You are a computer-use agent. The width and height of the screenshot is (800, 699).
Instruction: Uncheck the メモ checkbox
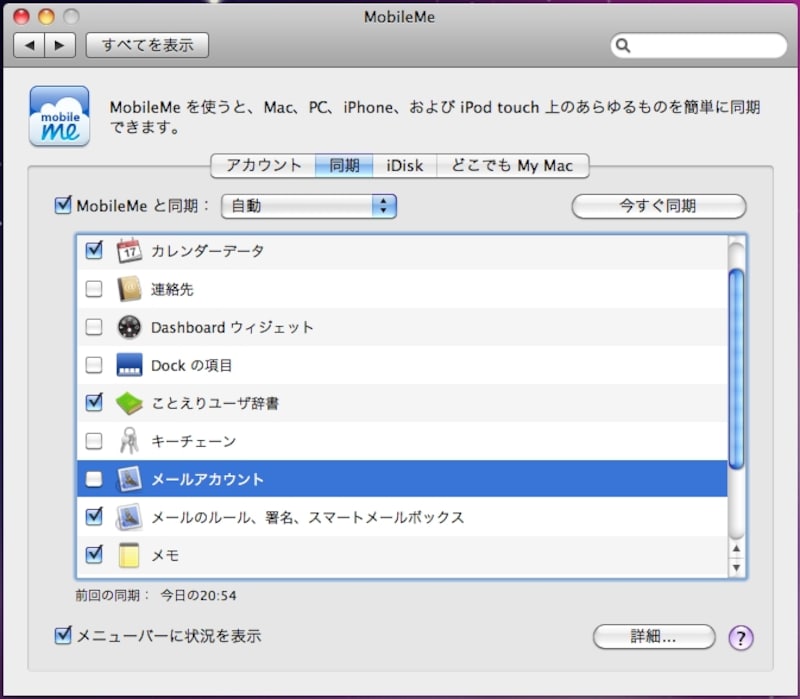[x=94, y=555]
